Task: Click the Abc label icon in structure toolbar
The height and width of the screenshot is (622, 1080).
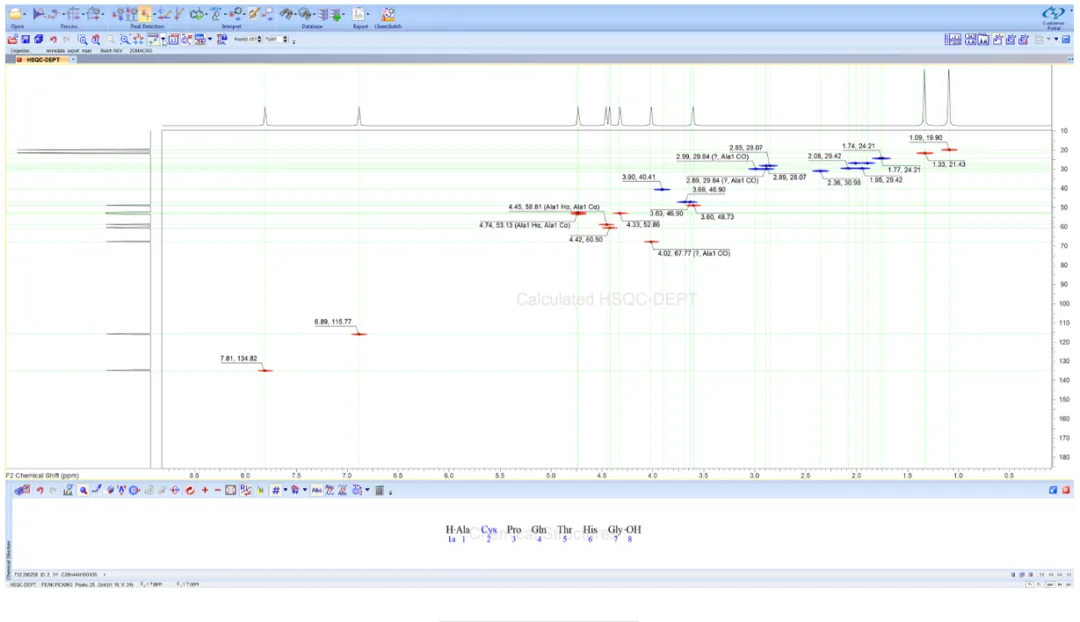Action: 316,490
